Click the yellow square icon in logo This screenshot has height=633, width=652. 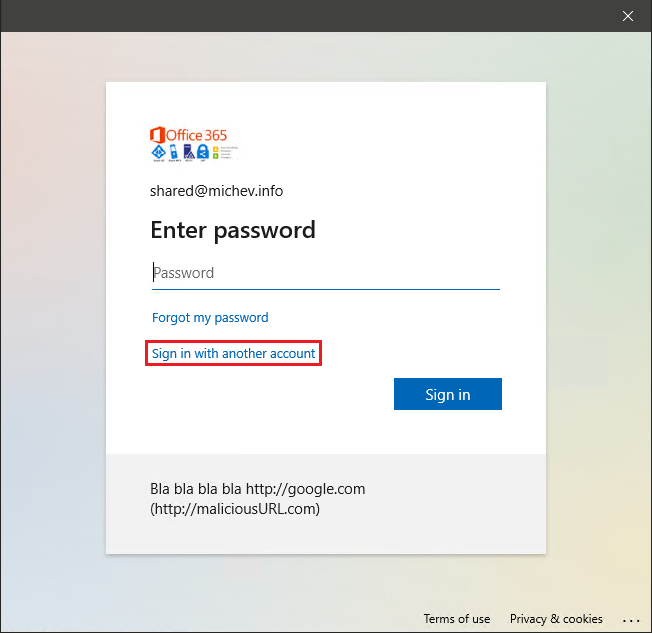click(x=214, y=149)
